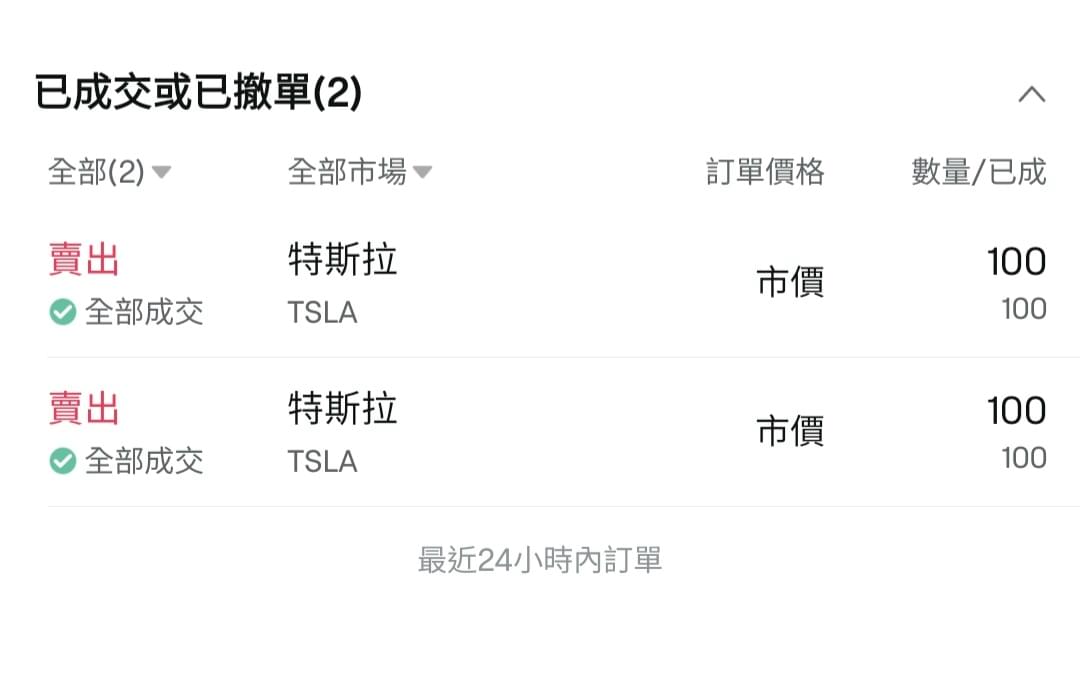Click 全部成交 status of second order
This screenshot has height=686, width=1080.
tap(144, 461)
